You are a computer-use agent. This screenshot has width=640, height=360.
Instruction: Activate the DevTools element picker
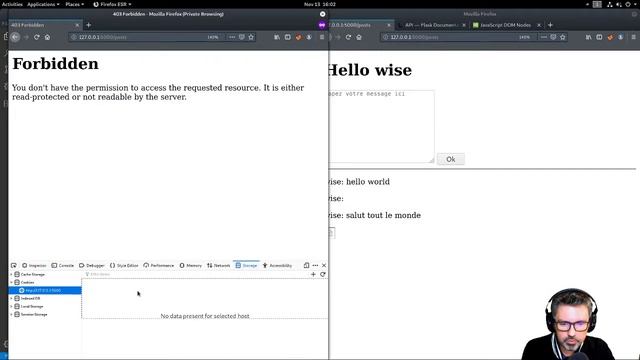14,265
